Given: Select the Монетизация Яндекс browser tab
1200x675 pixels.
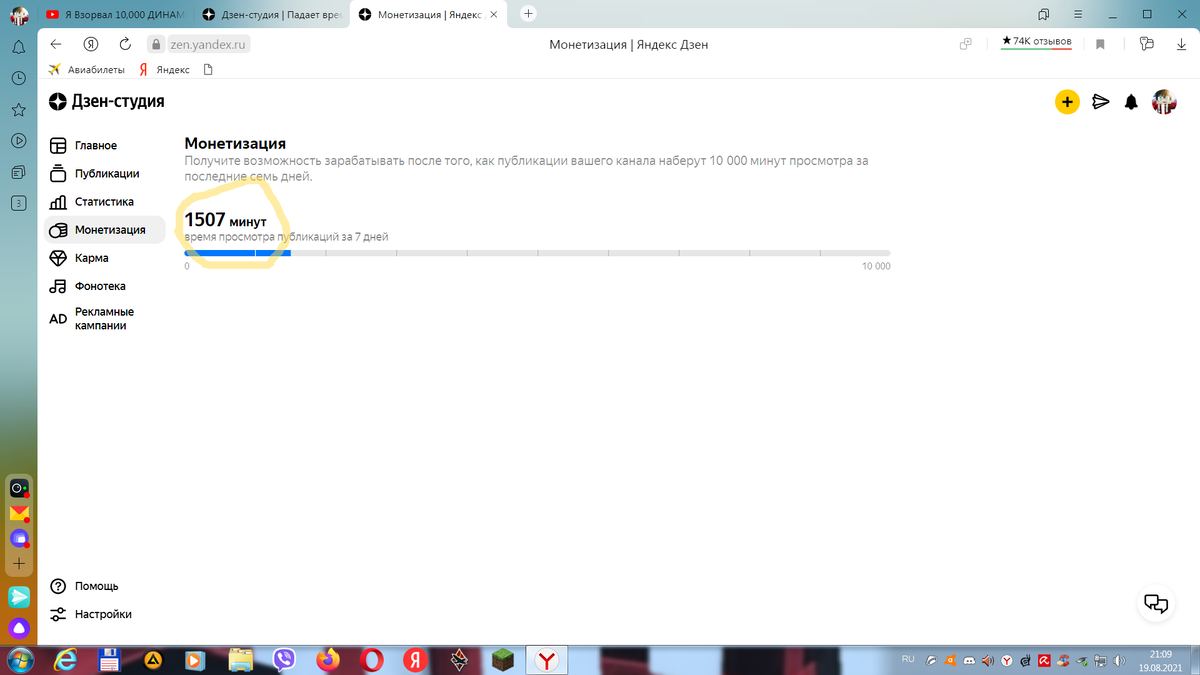Looking at the screenshot, I should [x=427, y=14].
